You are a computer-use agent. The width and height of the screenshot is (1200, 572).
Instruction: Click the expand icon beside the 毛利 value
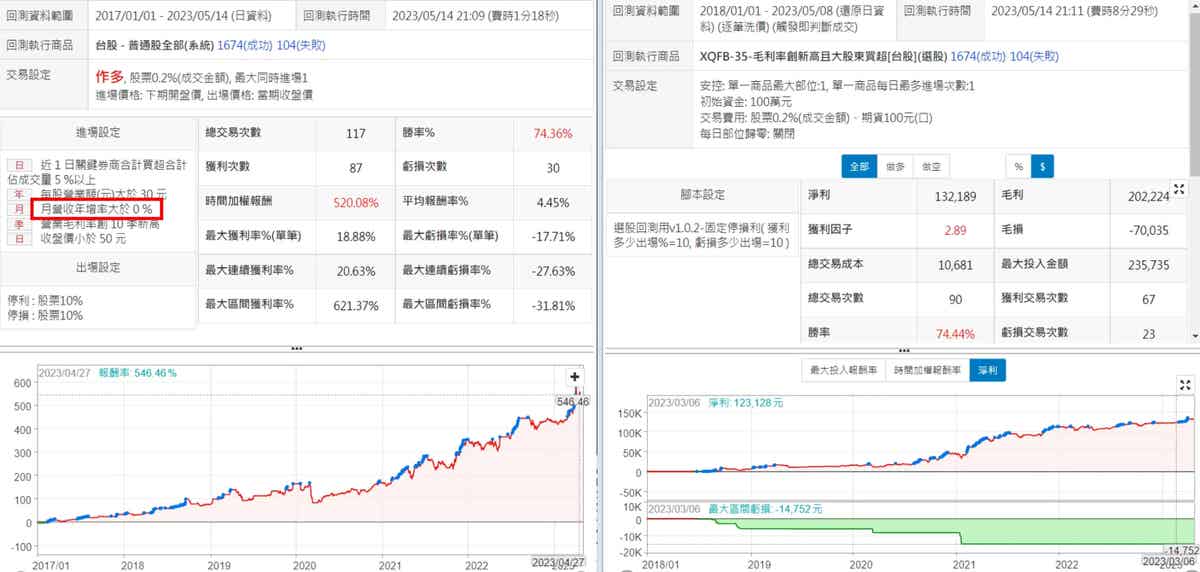tap(1178, 189)
